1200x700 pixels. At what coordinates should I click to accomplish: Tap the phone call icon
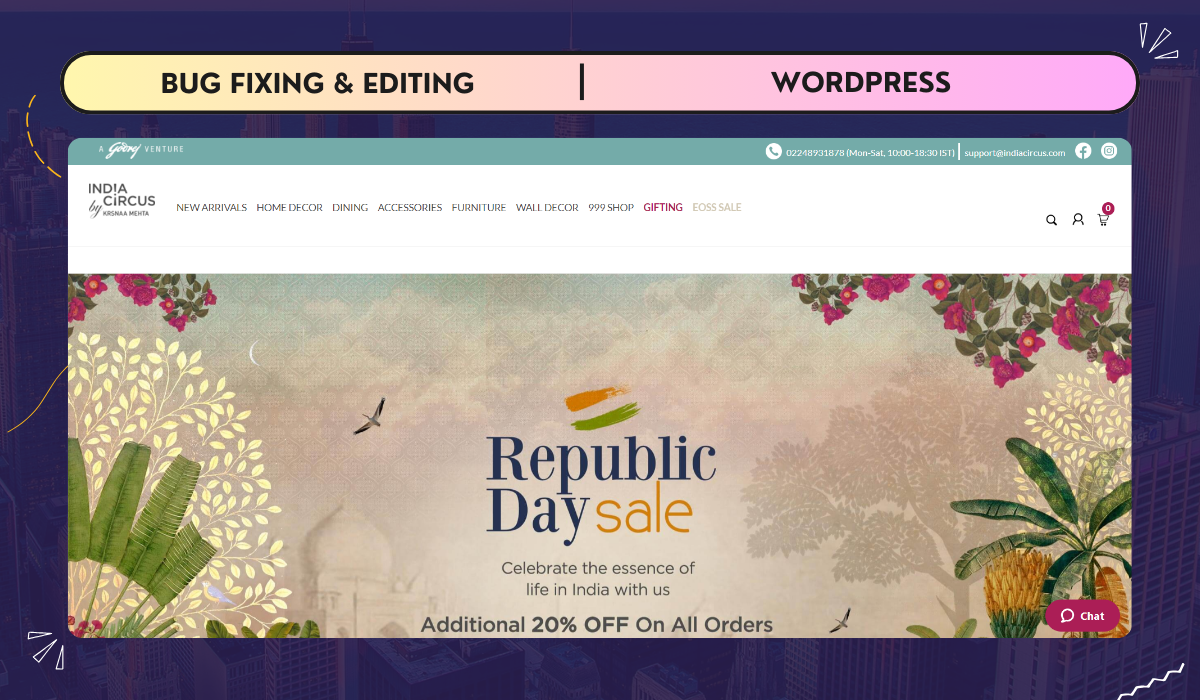point(774,151)
